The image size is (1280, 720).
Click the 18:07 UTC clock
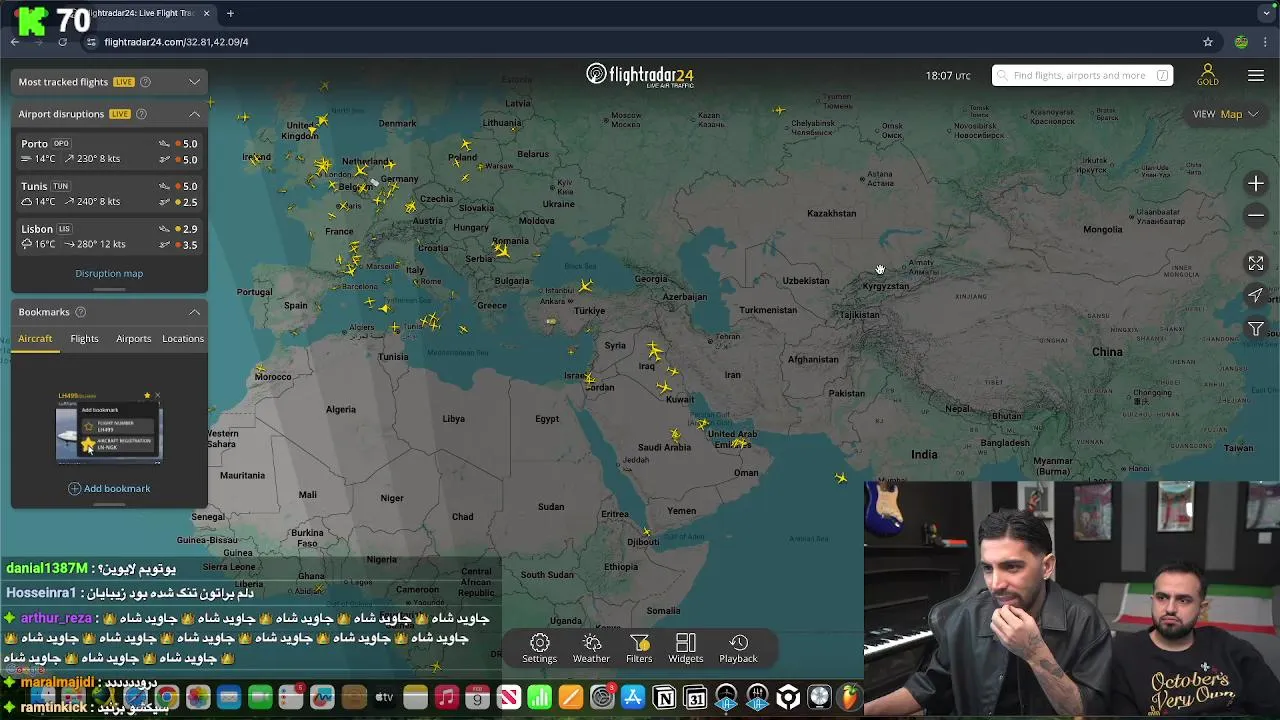tap(948, 76)
